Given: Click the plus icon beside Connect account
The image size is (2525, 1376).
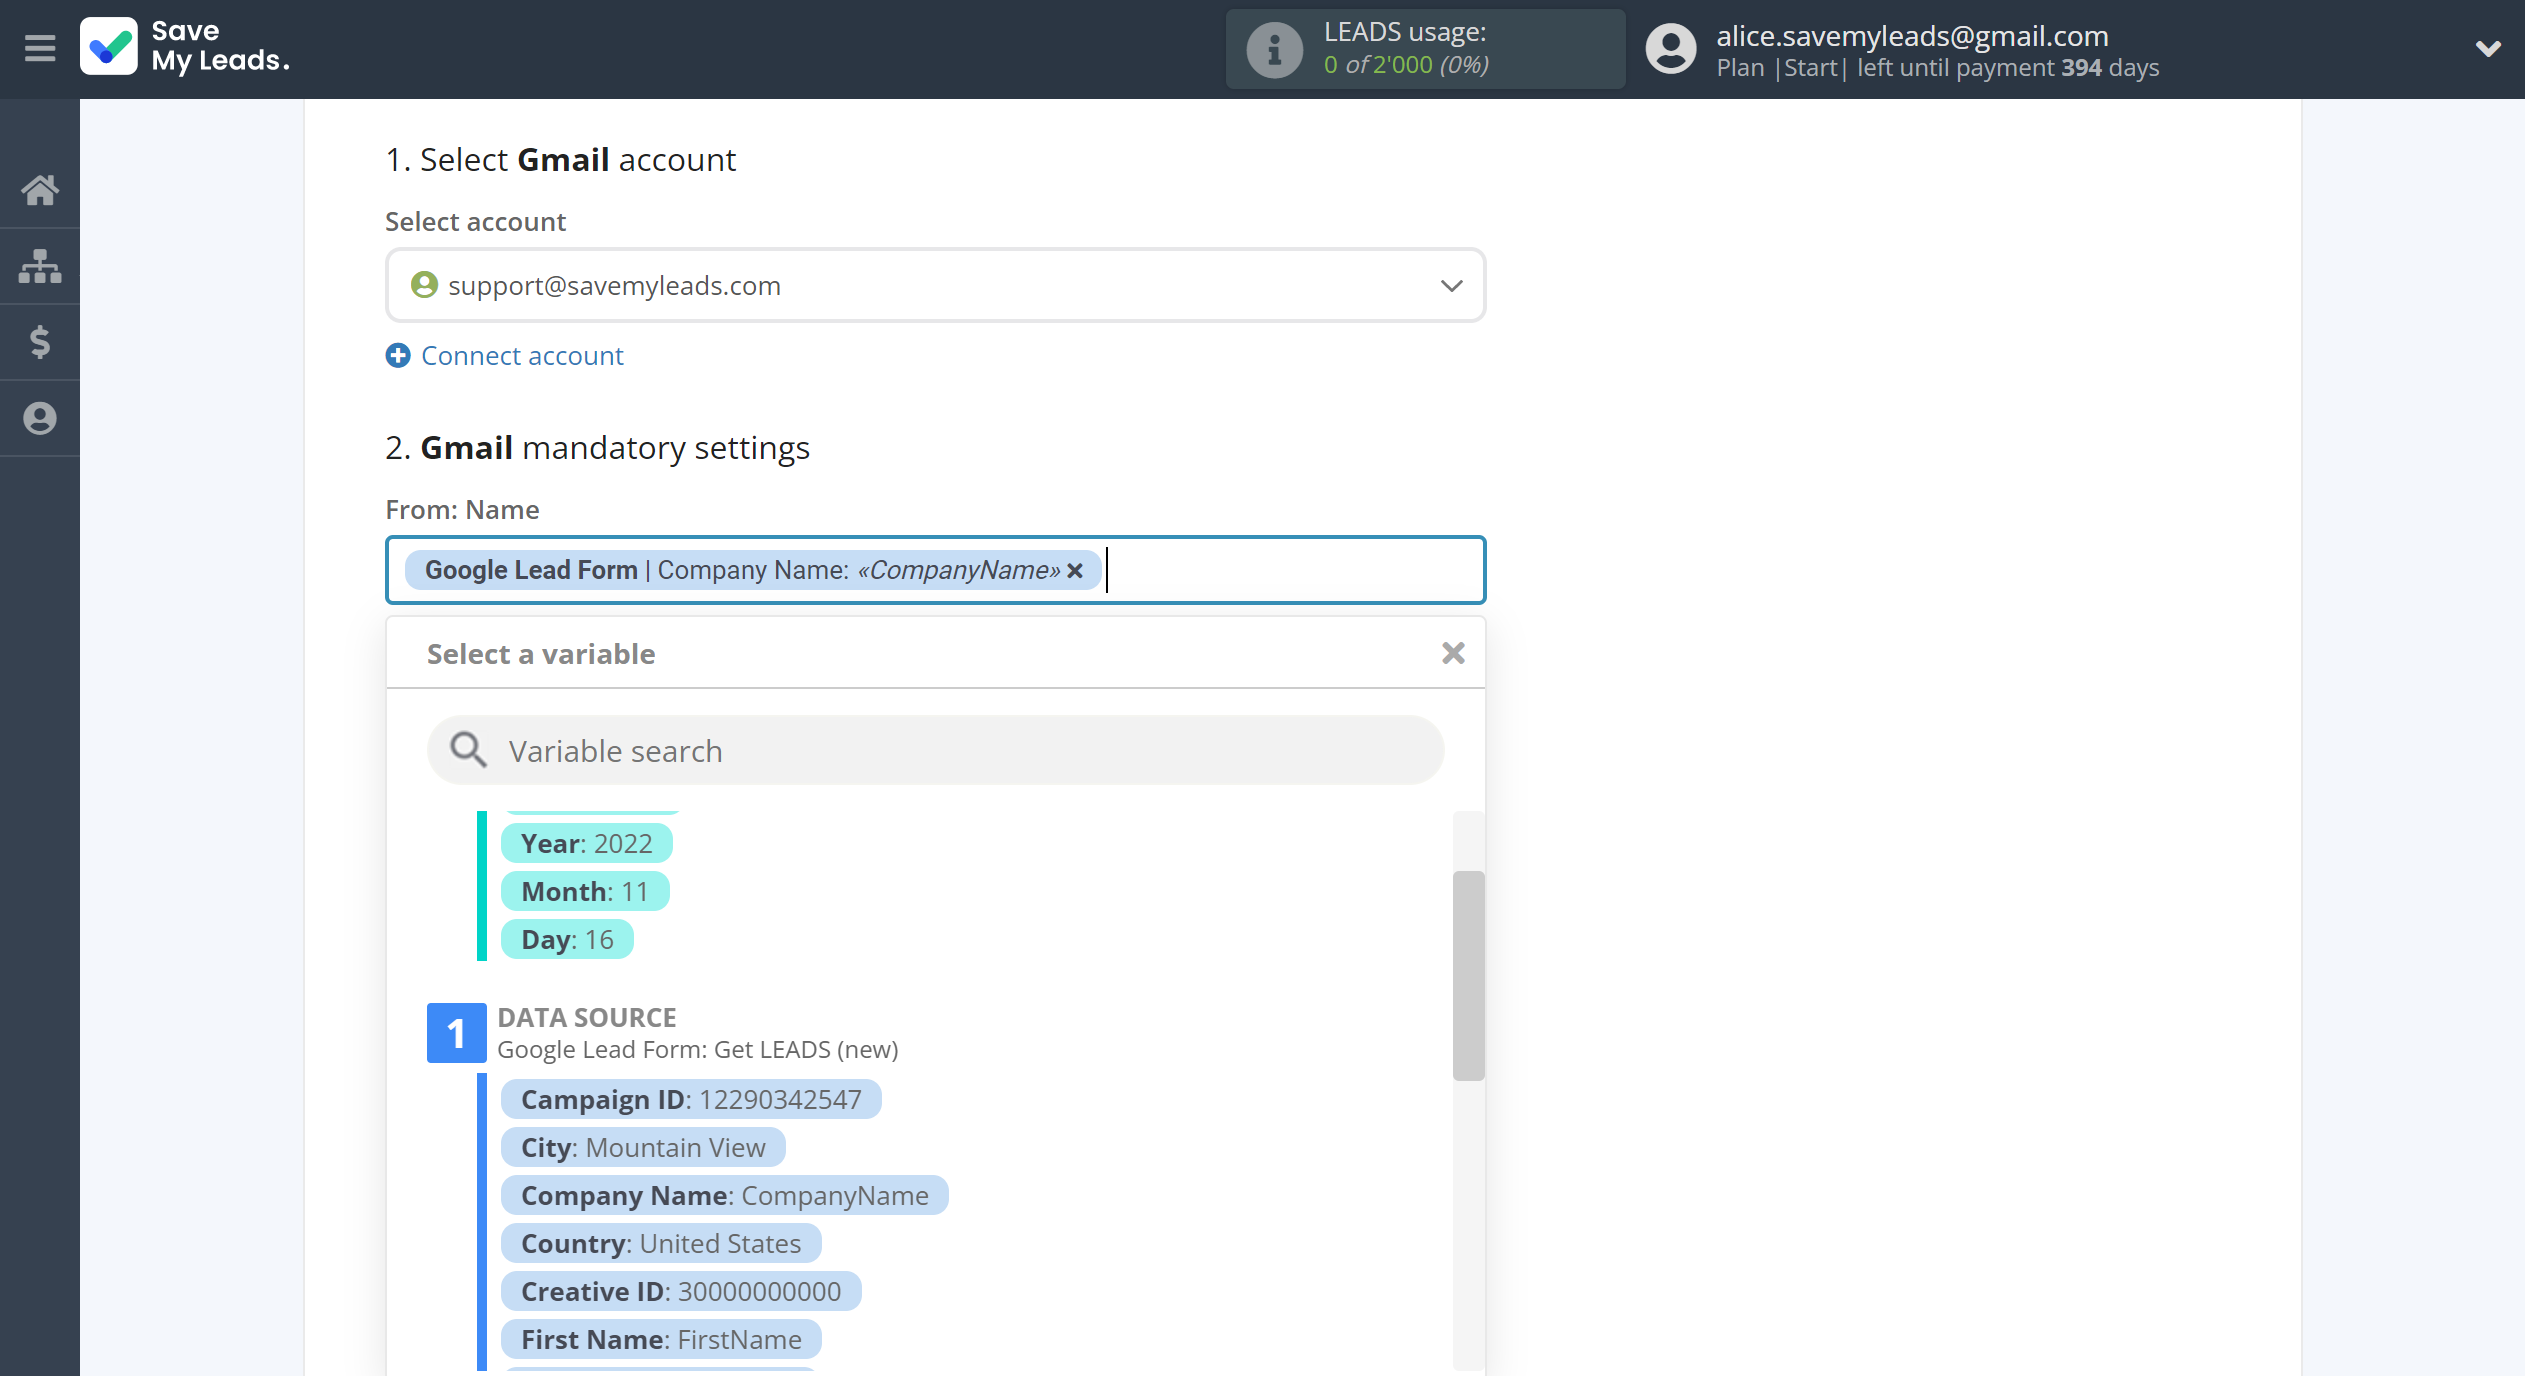Looking at the screenshot, I should point(398,356).
